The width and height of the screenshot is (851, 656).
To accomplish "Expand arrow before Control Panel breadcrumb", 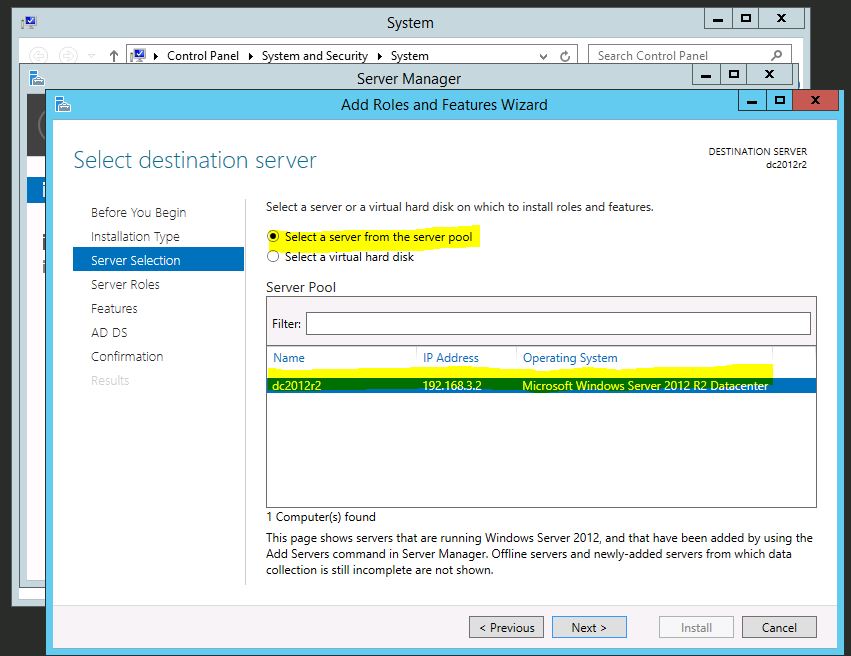I will [x=156, y=56].
